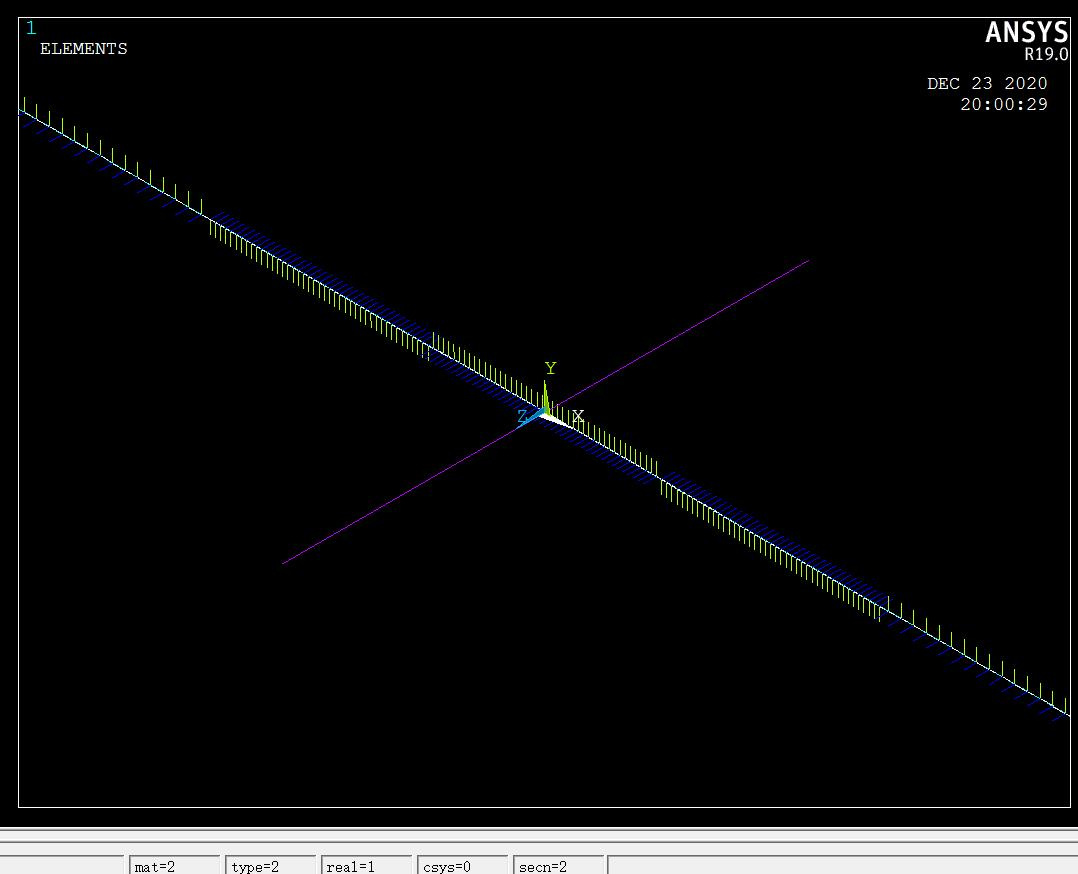Click the ANSYS R19.0 logo
Image resolution: width=1078 pixels, height=874 pixels.
1028,33
